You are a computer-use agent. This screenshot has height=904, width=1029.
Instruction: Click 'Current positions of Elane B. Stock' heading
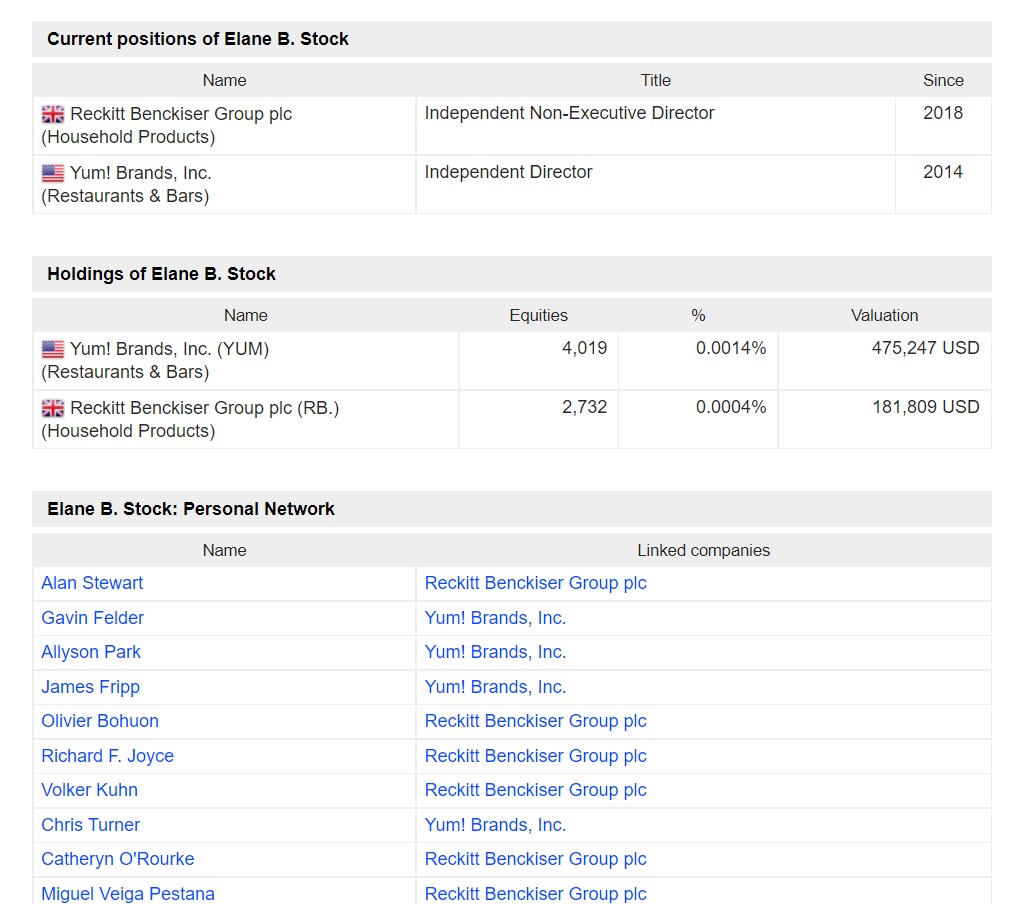(198, 39)
